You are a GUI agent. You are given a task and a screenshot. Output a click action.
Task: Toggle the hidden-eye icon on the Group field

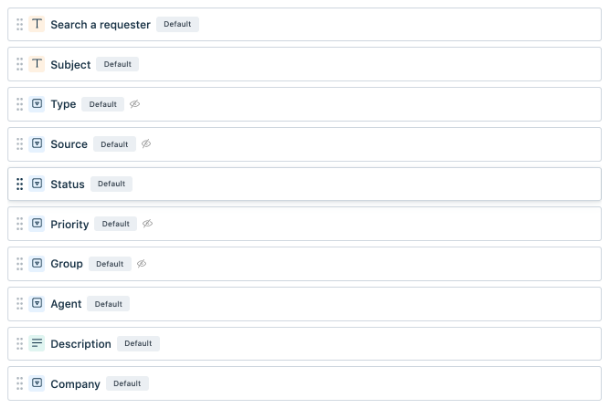point(141,264)
